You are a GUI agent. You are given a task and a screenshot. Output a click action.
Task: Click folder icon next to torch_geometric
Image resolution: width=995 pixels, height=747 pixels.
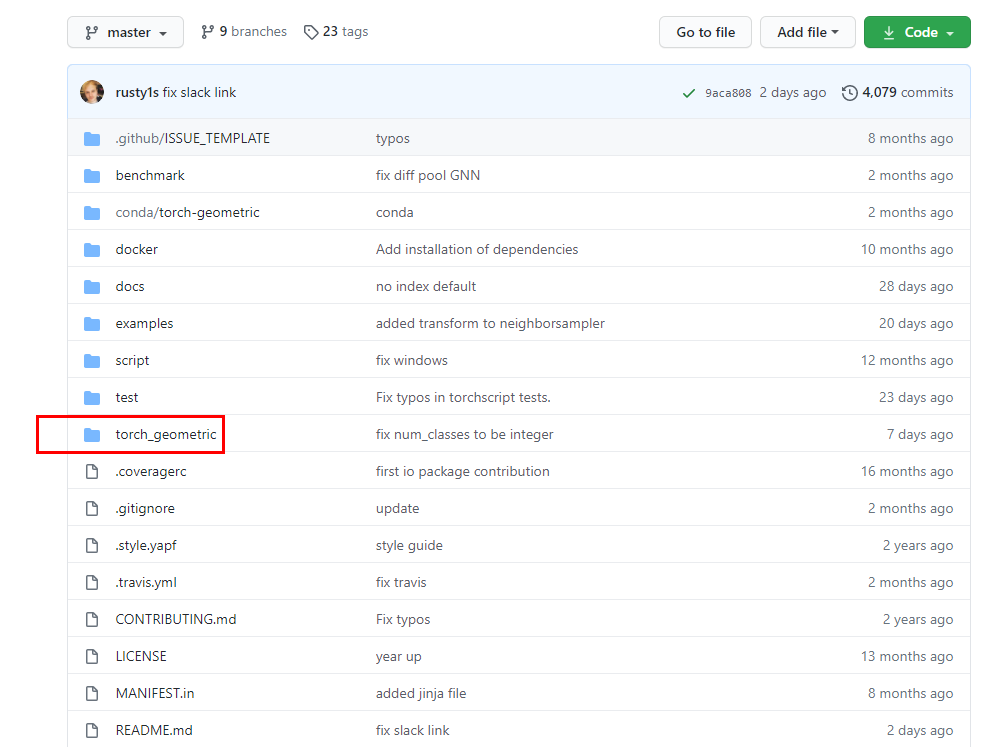(92, 435)
